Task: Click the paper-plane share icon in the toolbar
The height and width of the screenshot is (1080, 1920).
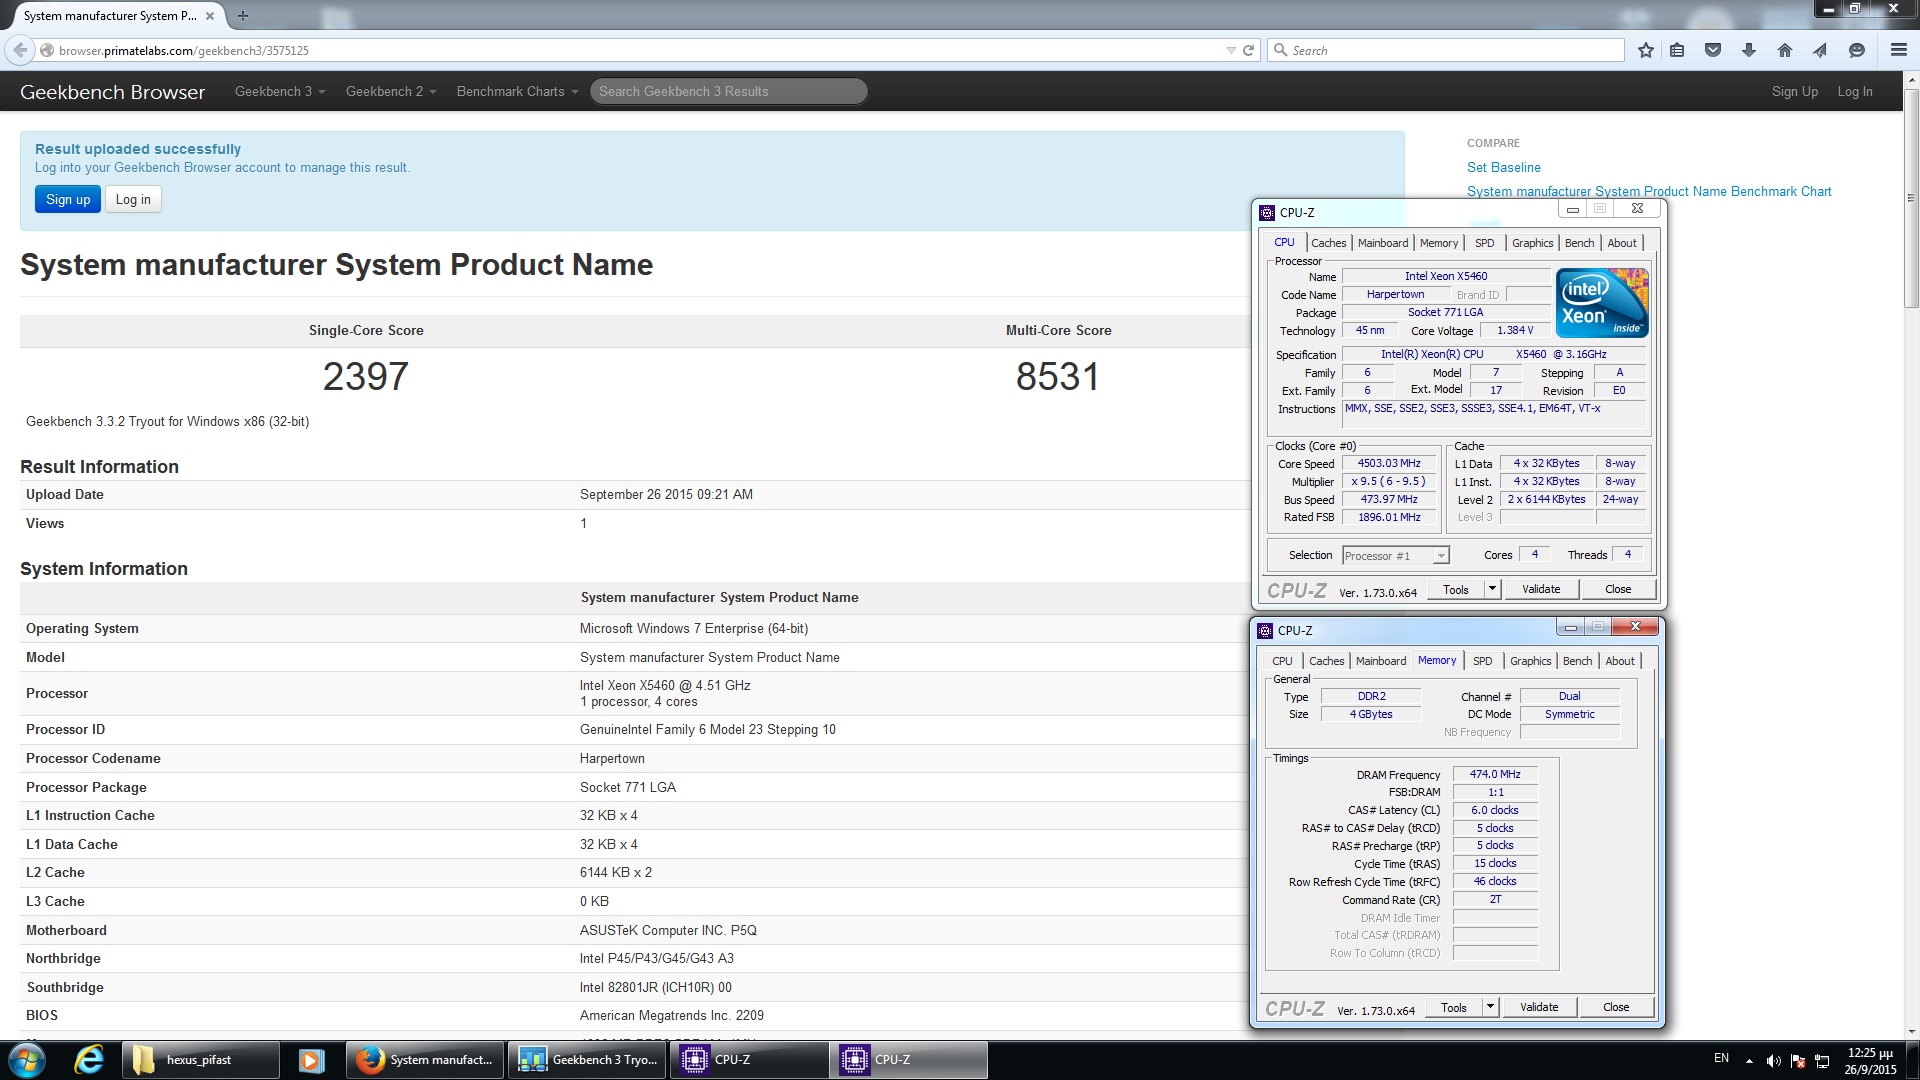Action: coord(1820,50)
